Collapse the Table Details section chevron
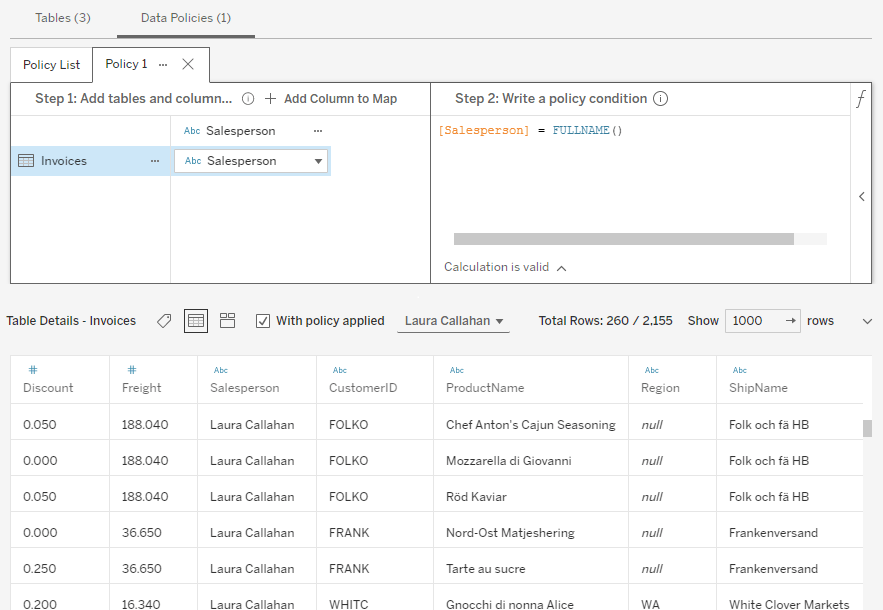The height and width of the screenshot is (610, 883). tap(867, 321)
